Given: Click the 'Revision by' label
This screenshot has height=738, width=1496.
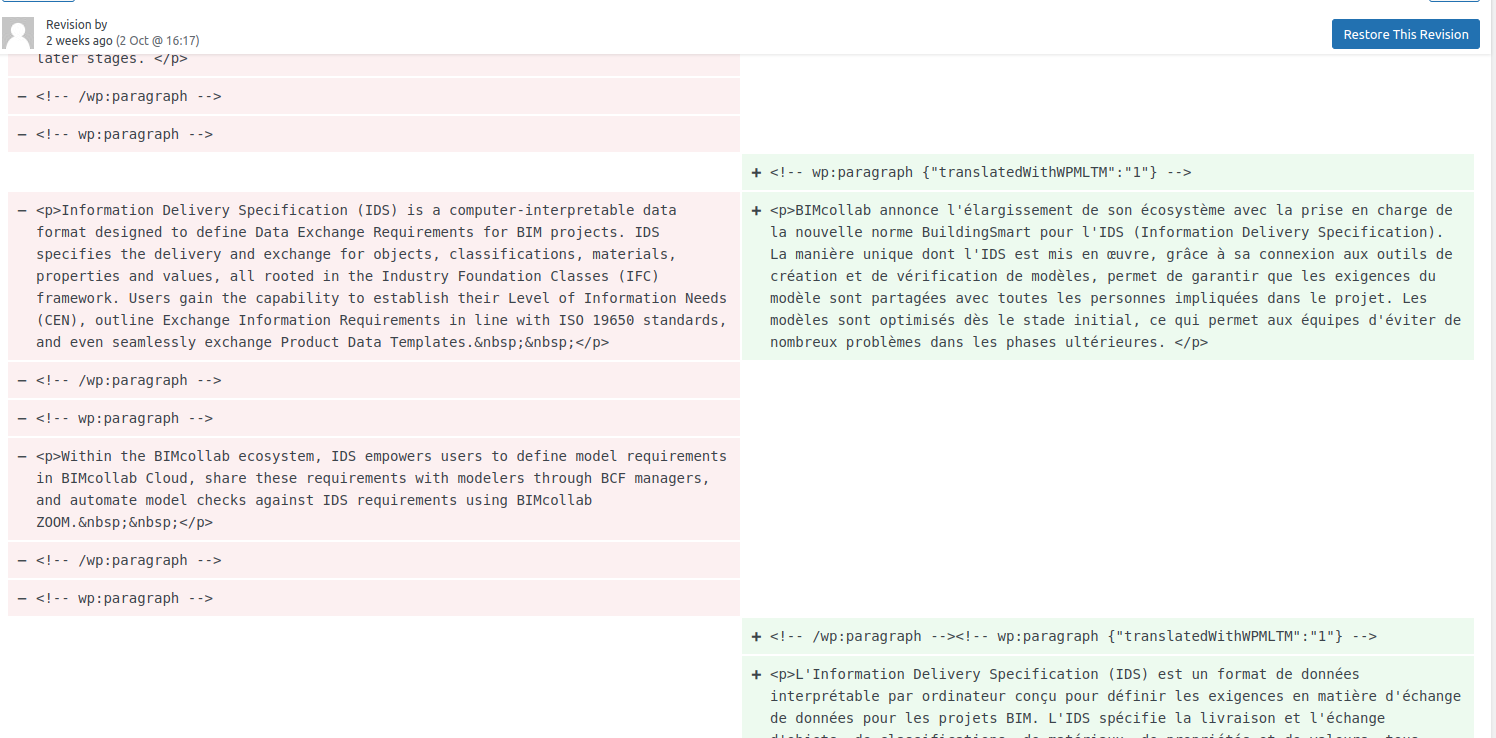Looking at the screenshot, I should [x=77, y=24].
